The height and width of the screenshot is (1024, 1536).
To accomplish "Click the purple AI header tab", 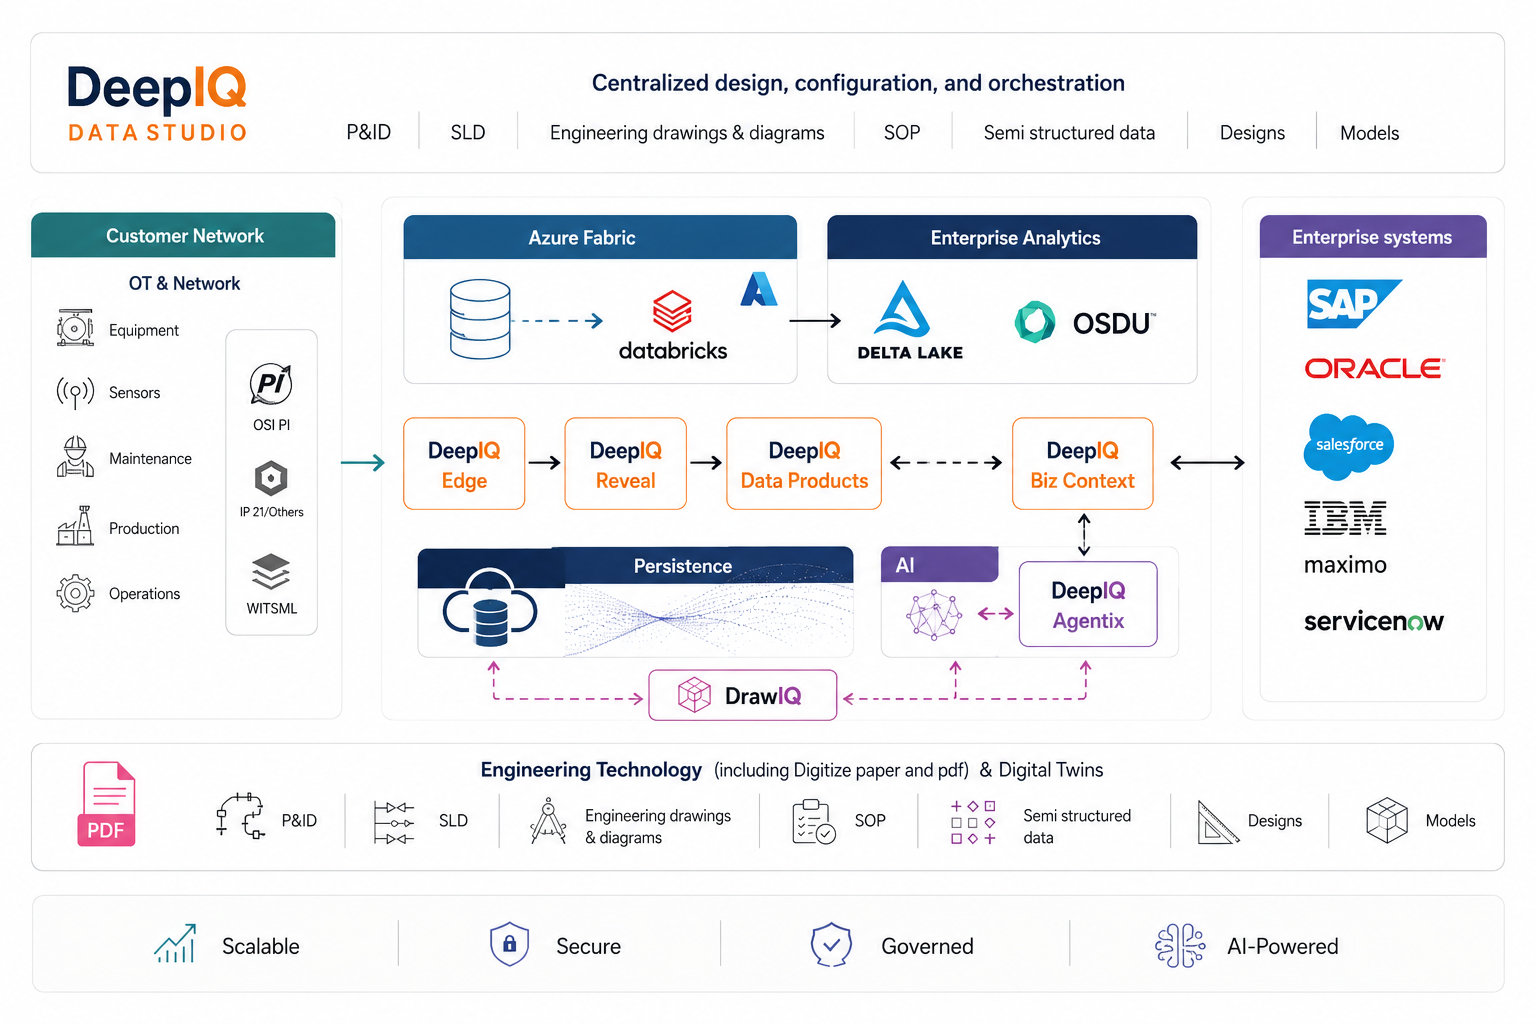I will point(940,565).
